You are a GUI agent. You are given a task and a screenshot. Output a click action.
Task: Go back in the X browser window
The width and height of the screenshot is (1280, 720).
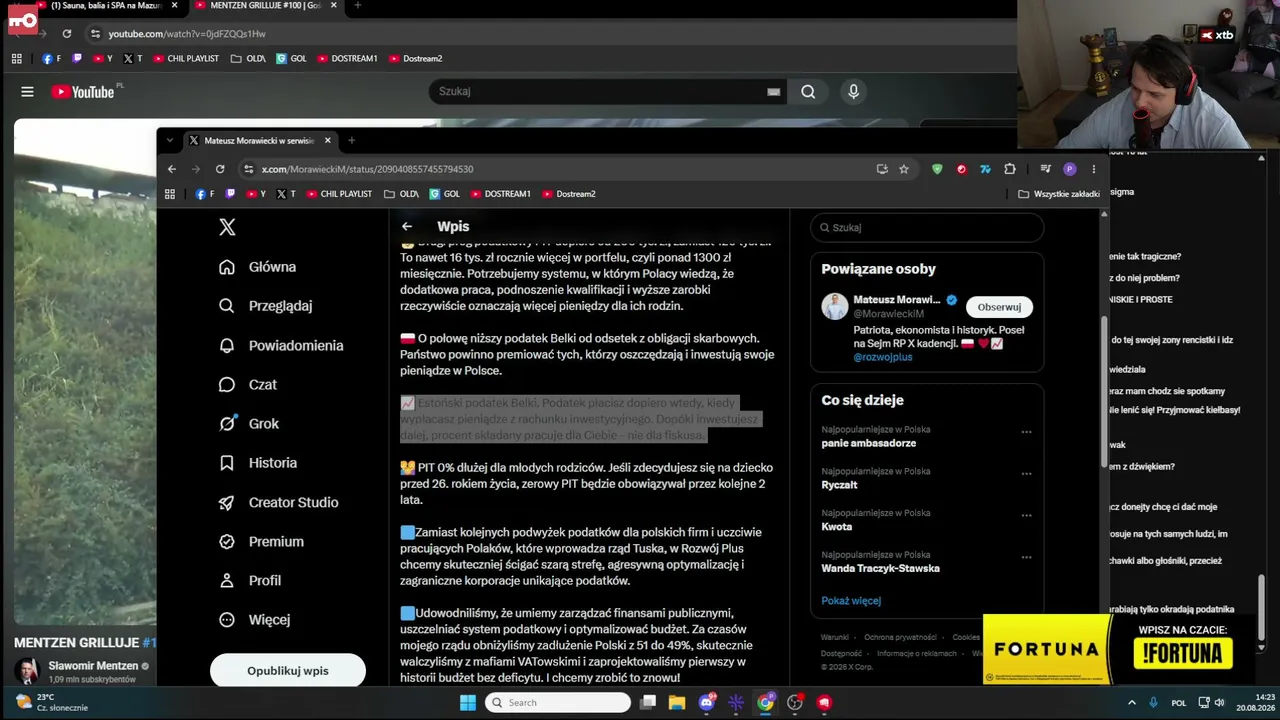(x=172, y=169)
